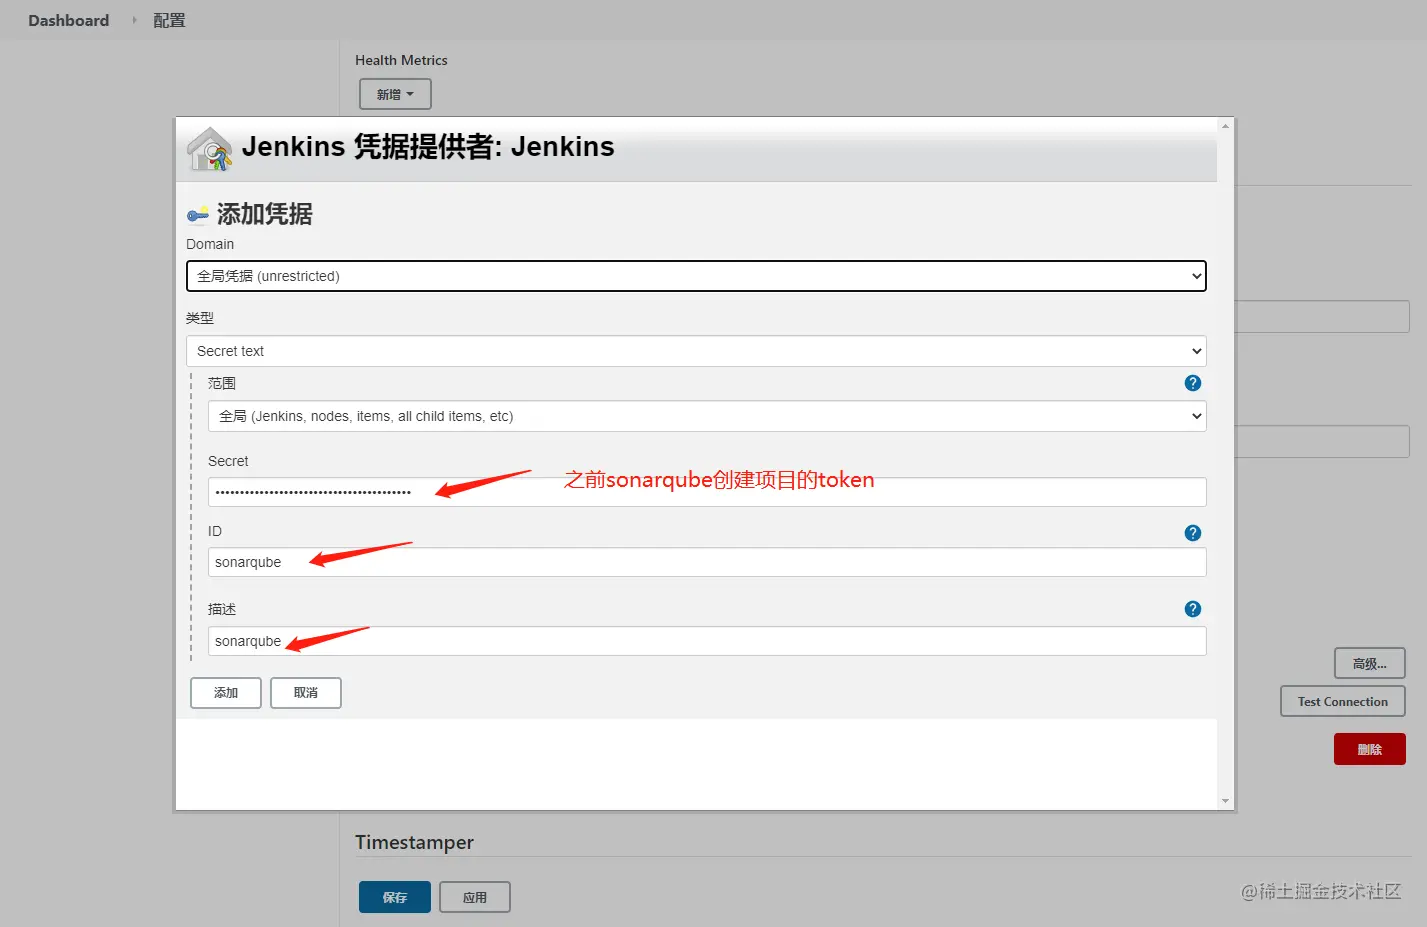Click the 高级... advanced button
The height and width of the screenshot is (927, 1427).
click(1369, 663)
